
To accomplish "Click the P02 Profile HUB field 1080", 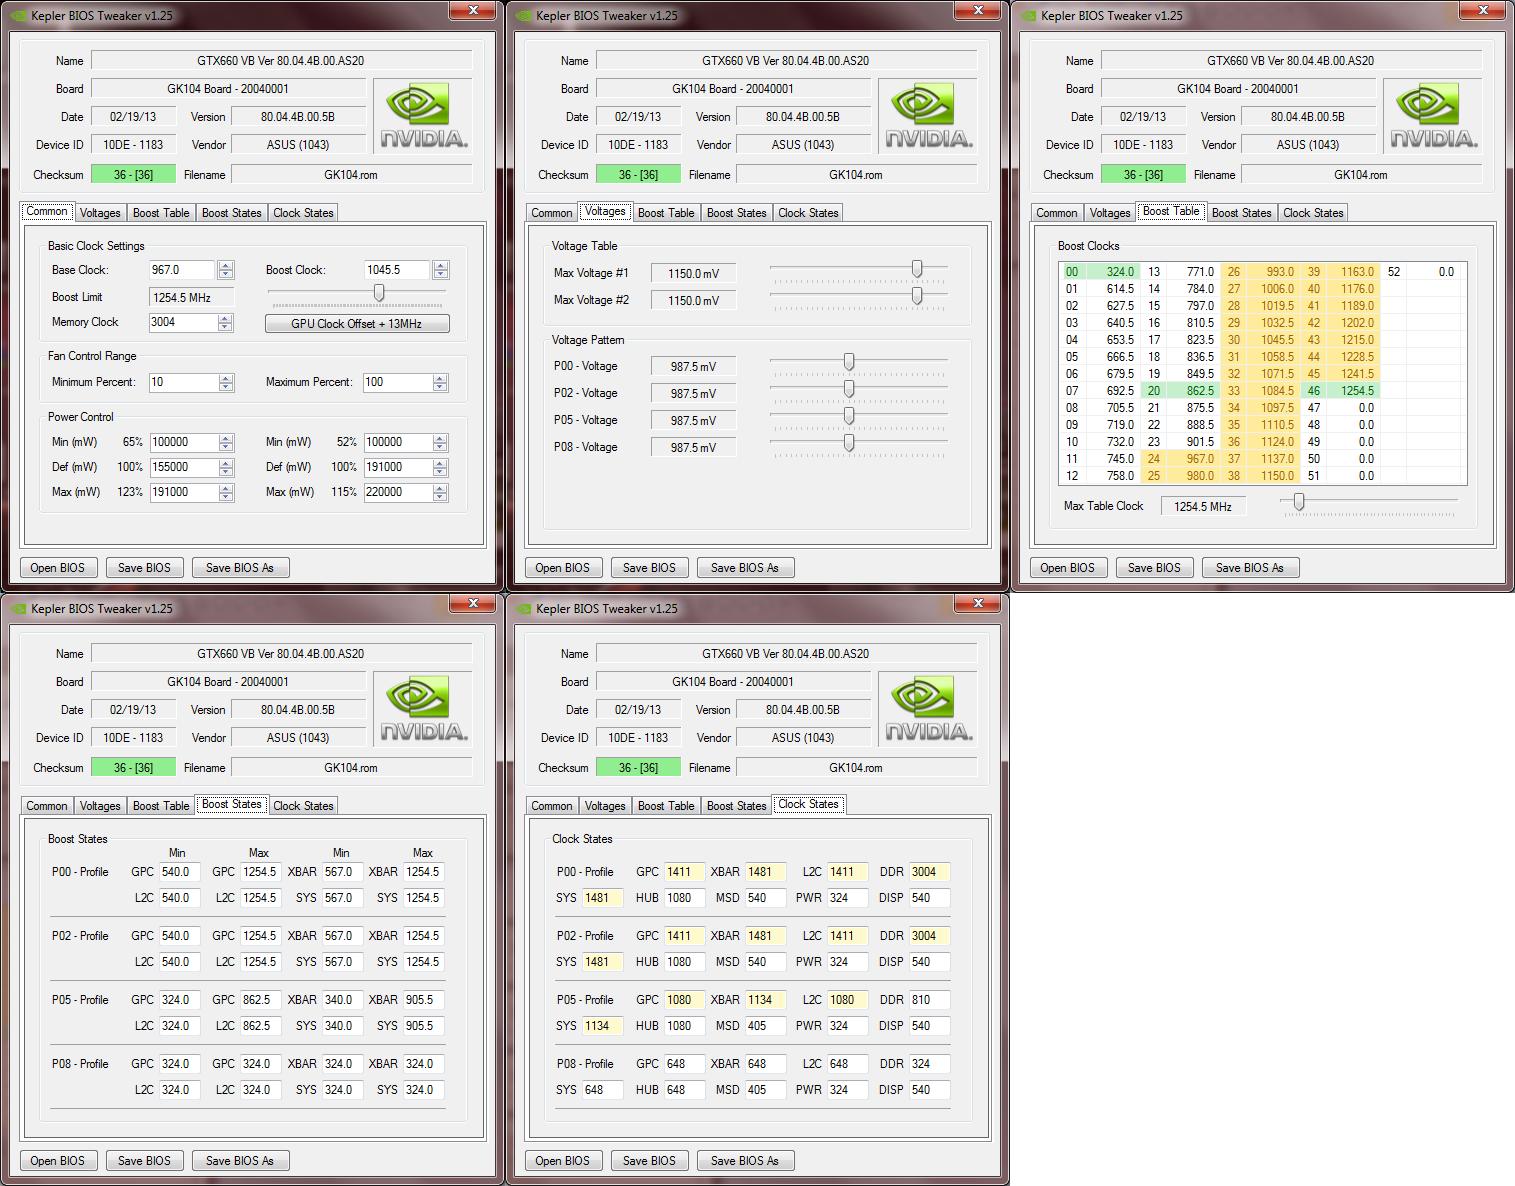I will 684,962.
